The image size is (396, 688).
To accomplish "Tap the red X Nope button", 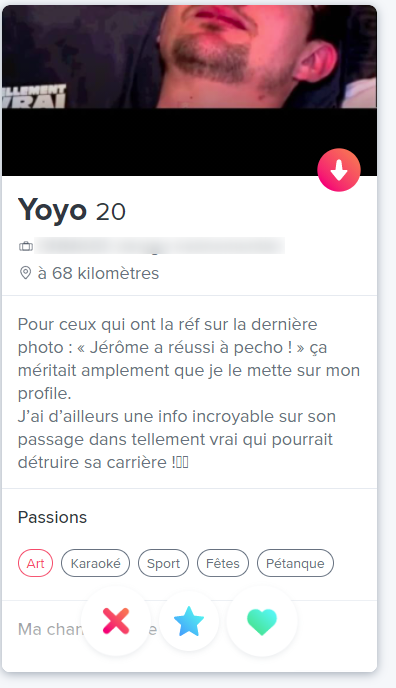I will (x=116, y=621).
